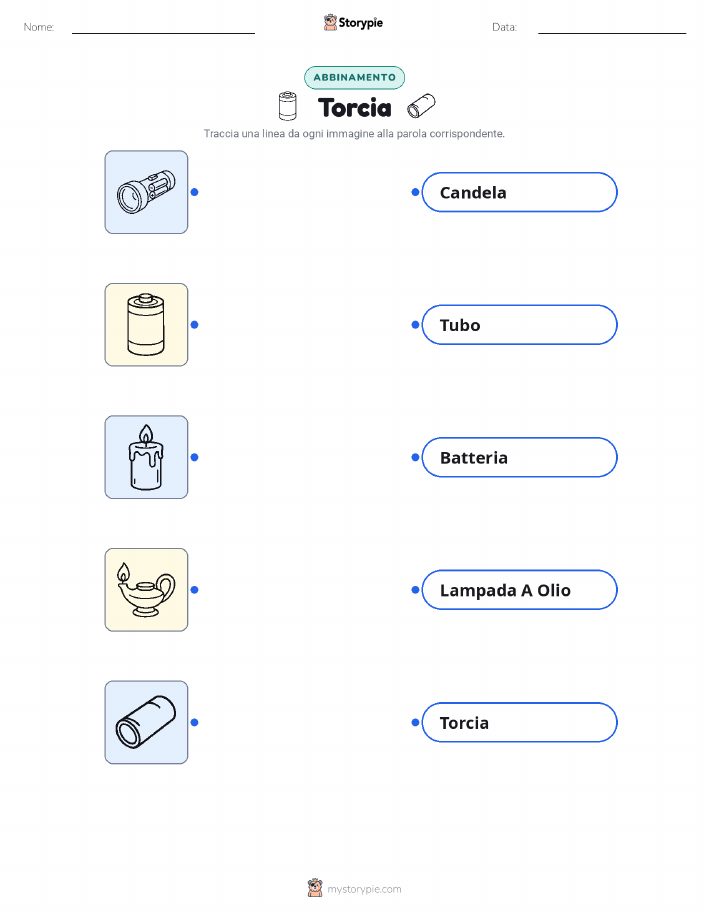Viewport: 709px width, 917px height.
Task: Click the candle picture card
Action: tap(146, 457)
